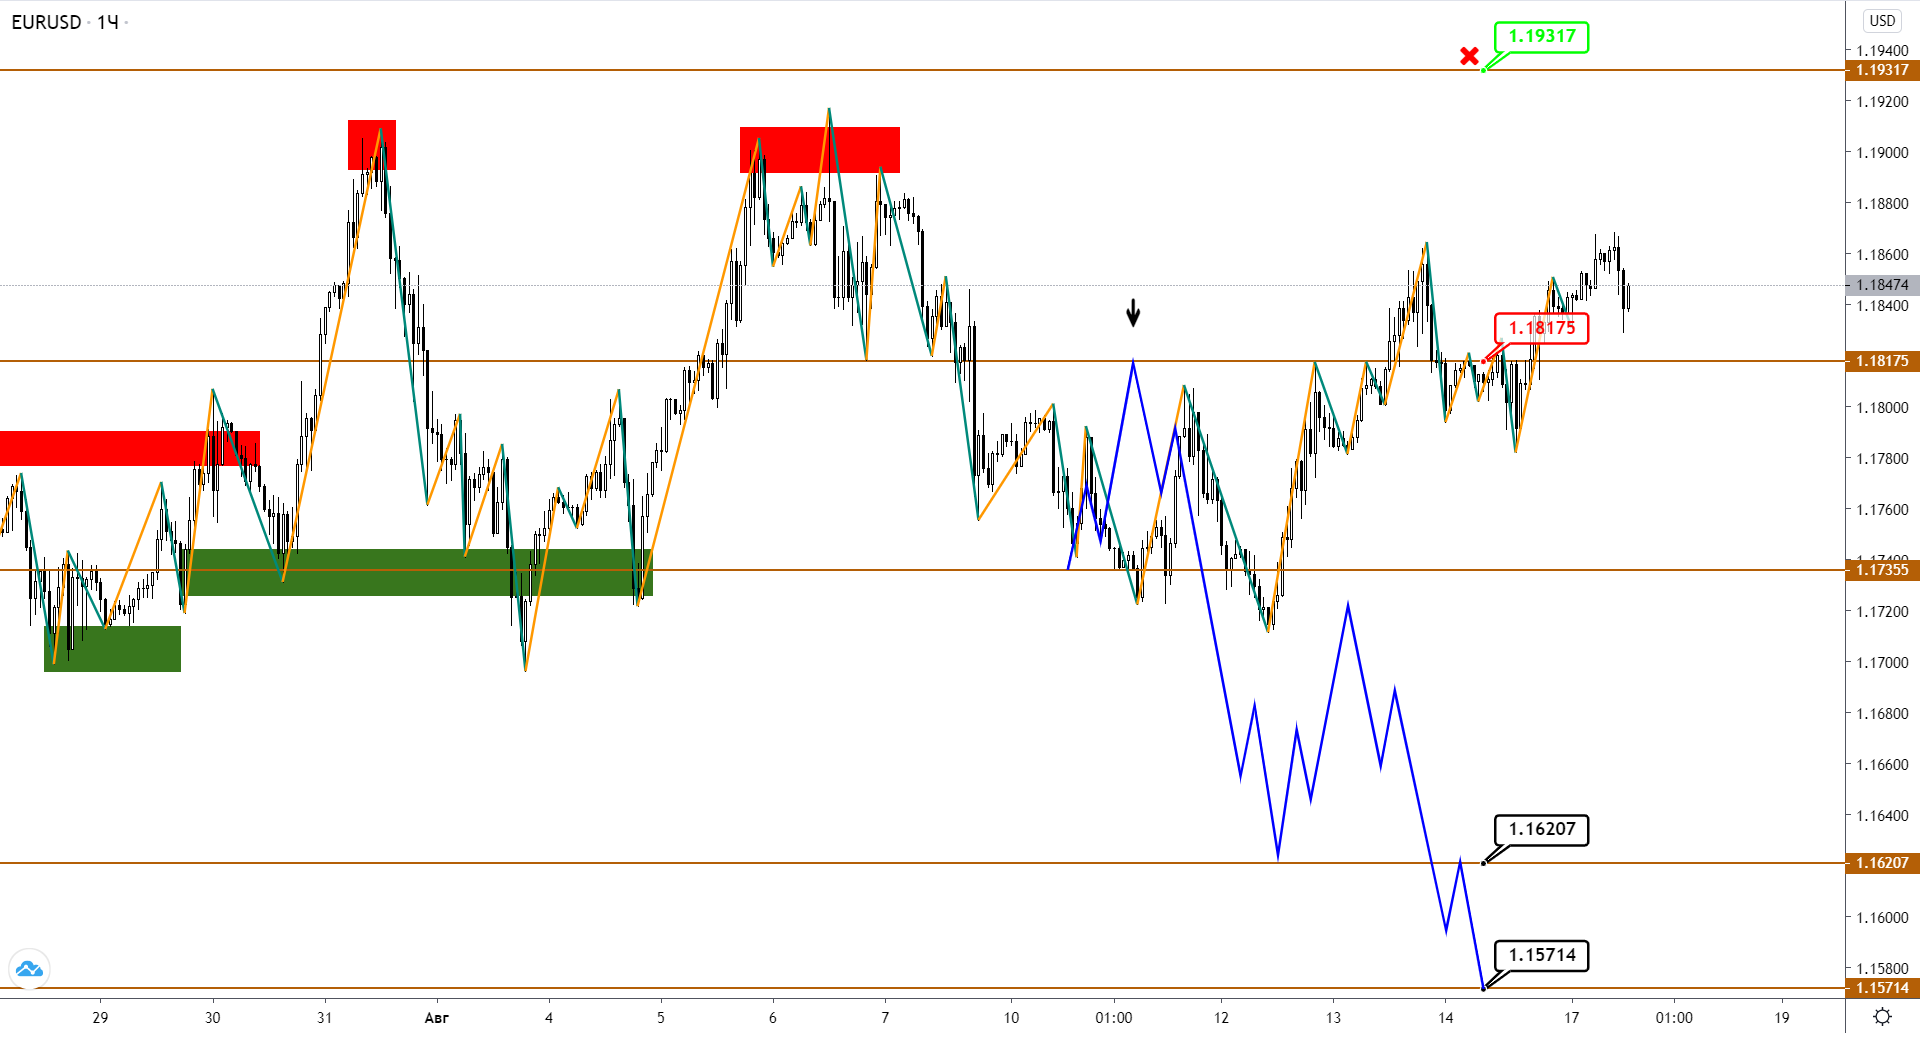Click the 1.16000 price scale tick
1920x1042 pixels.
click(x=1882, y=918)
